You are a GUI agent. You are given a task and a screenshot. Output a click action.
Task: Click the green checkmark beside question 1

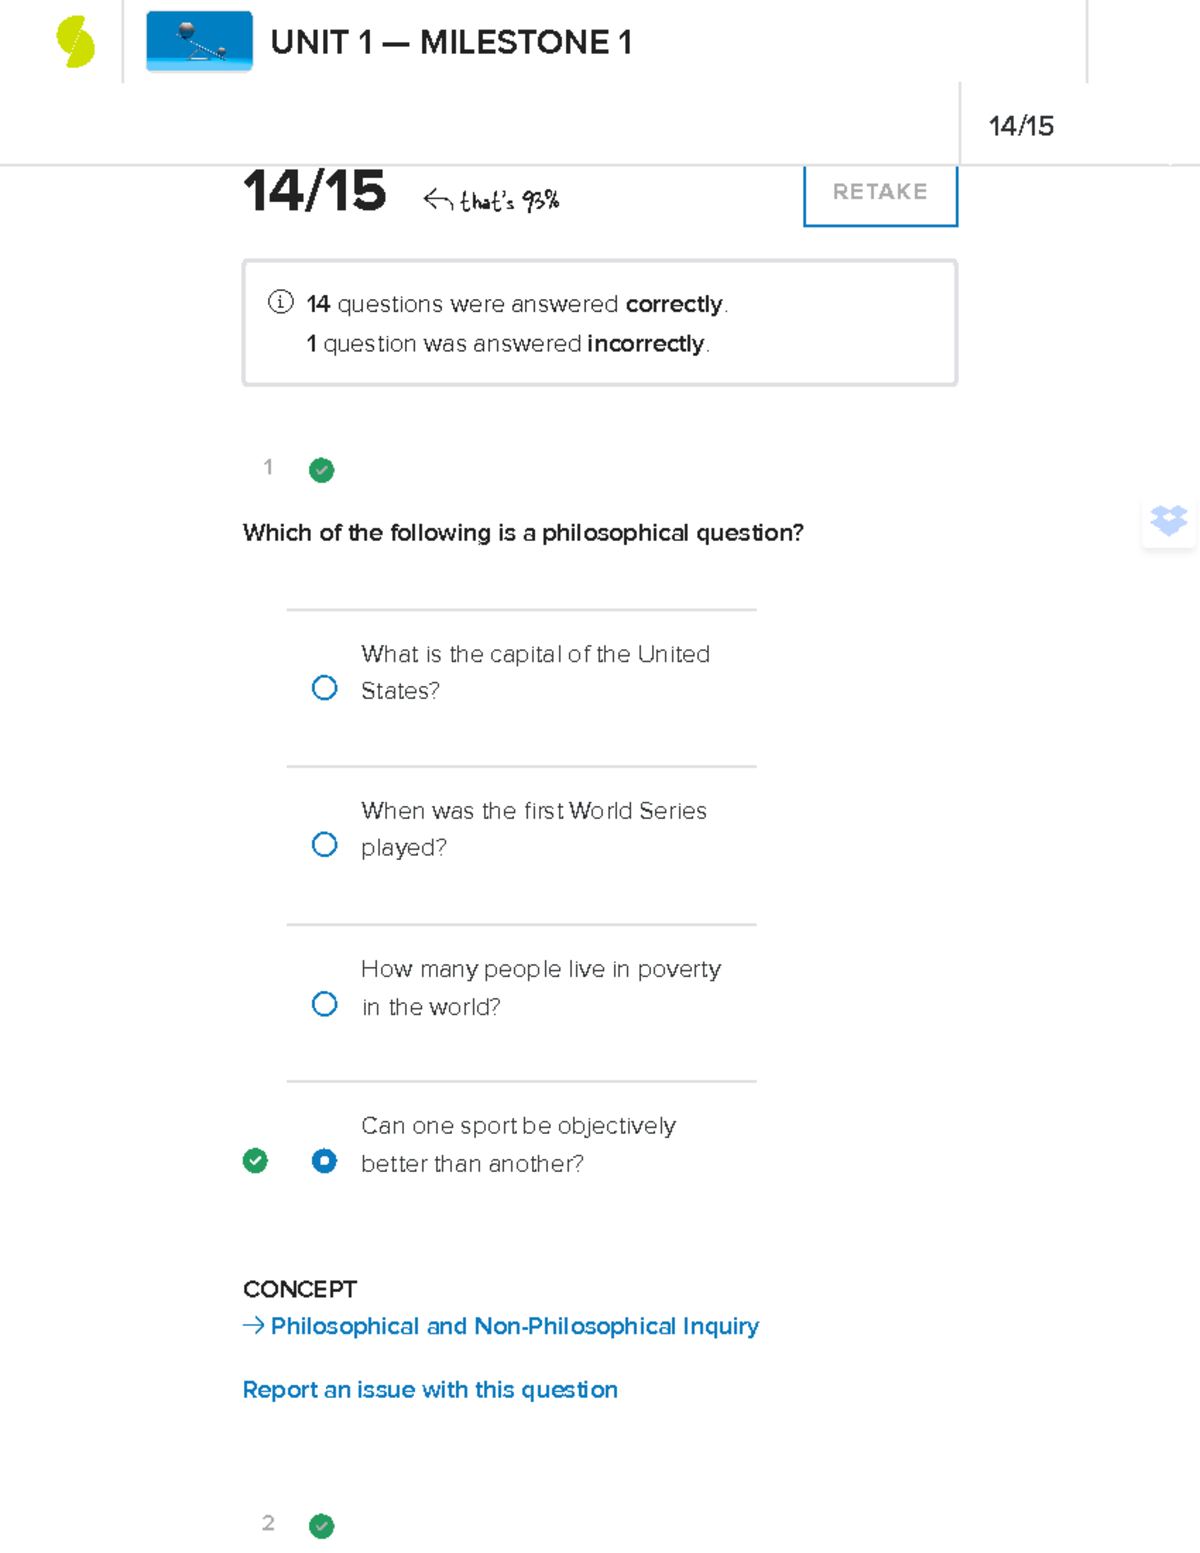coord(321,470)
